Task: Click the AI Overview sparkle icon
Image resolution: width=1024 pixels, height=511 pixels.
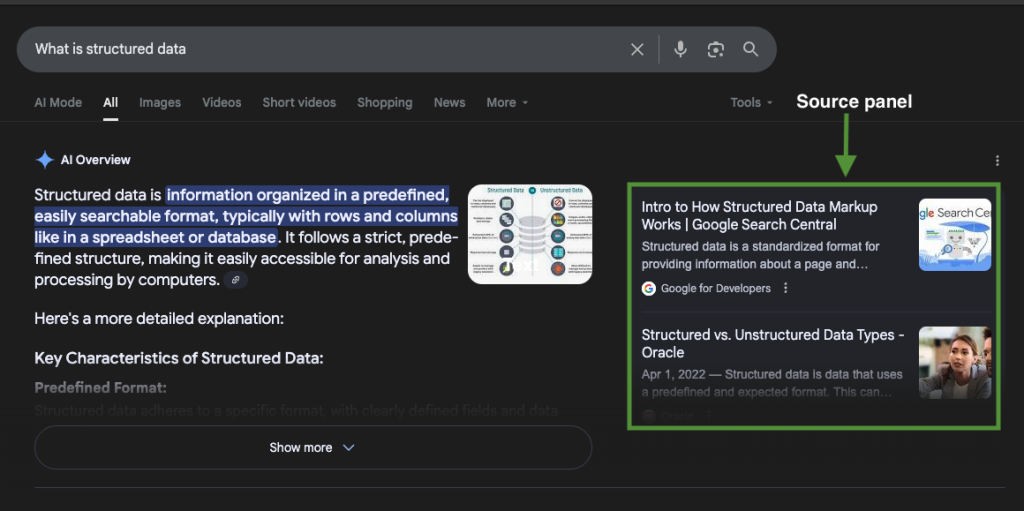Action: click(x=45, y=160)
